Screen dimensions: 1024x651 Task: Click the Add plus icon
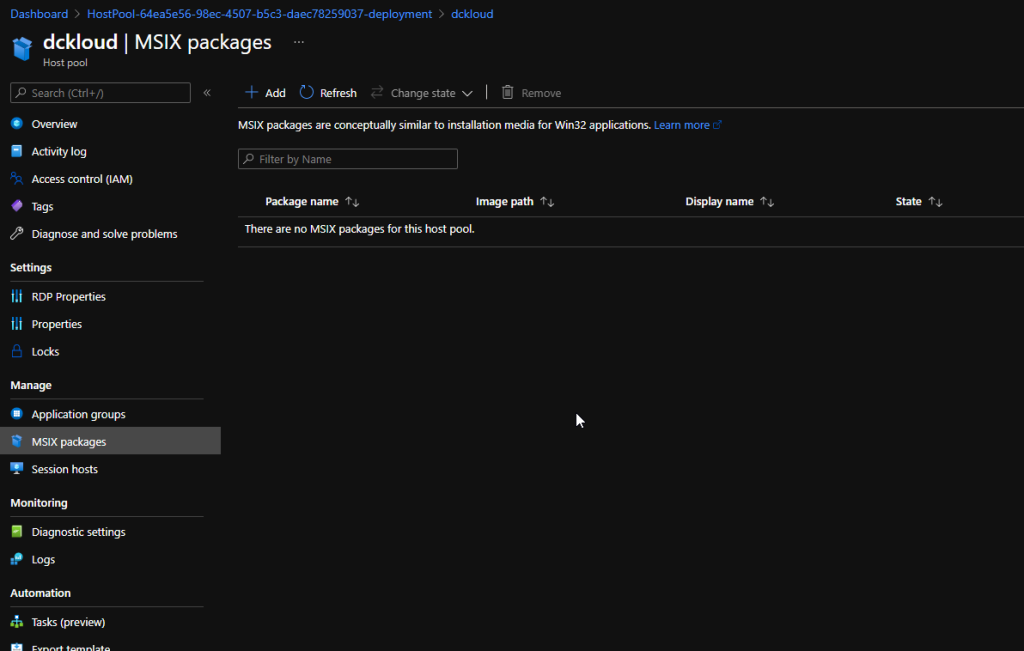tap(251, 92)
